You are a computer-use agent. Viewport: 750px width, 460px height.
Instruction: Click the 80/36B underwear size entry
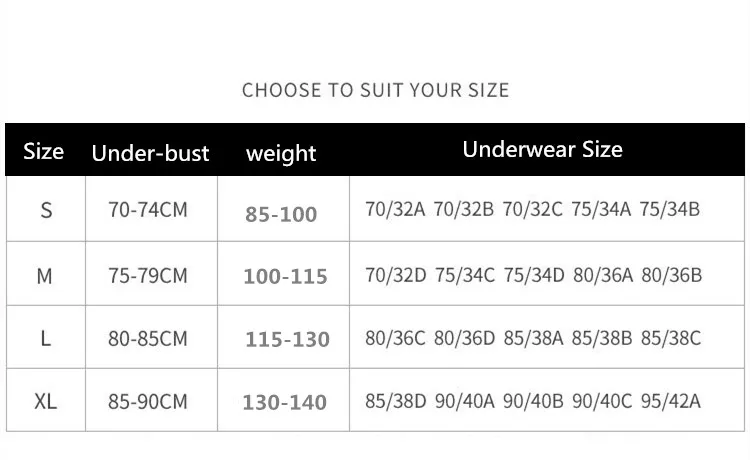click(x=672, y=275)
